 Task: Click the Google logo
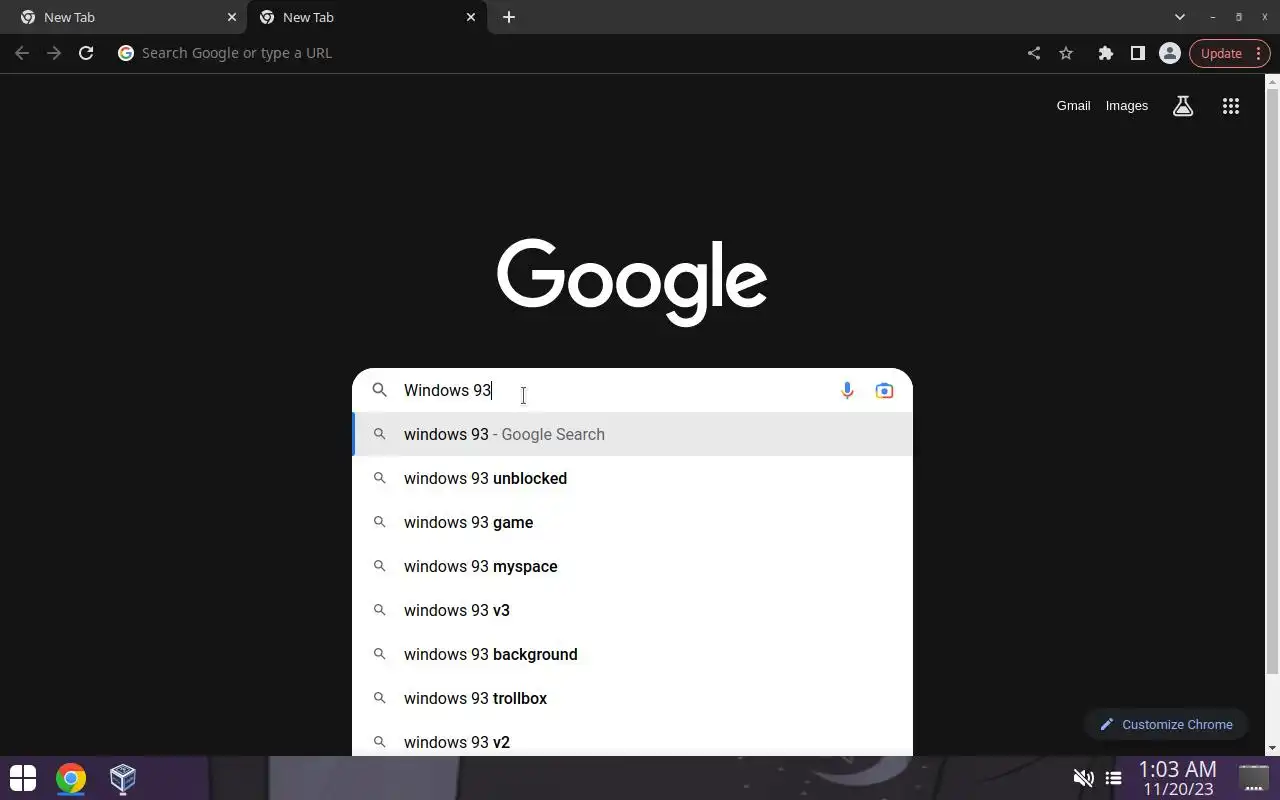pos(632,282)
